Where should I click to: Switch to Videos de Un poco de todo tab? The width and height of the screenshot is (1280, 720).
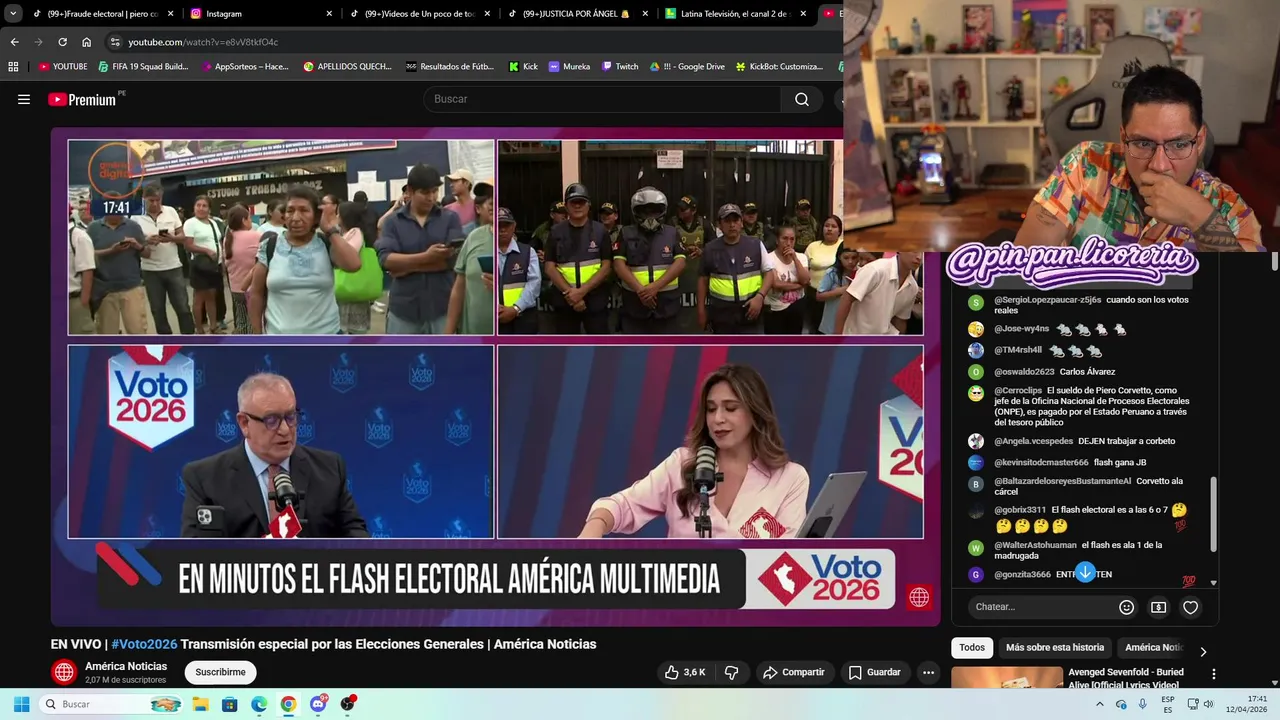419,14
